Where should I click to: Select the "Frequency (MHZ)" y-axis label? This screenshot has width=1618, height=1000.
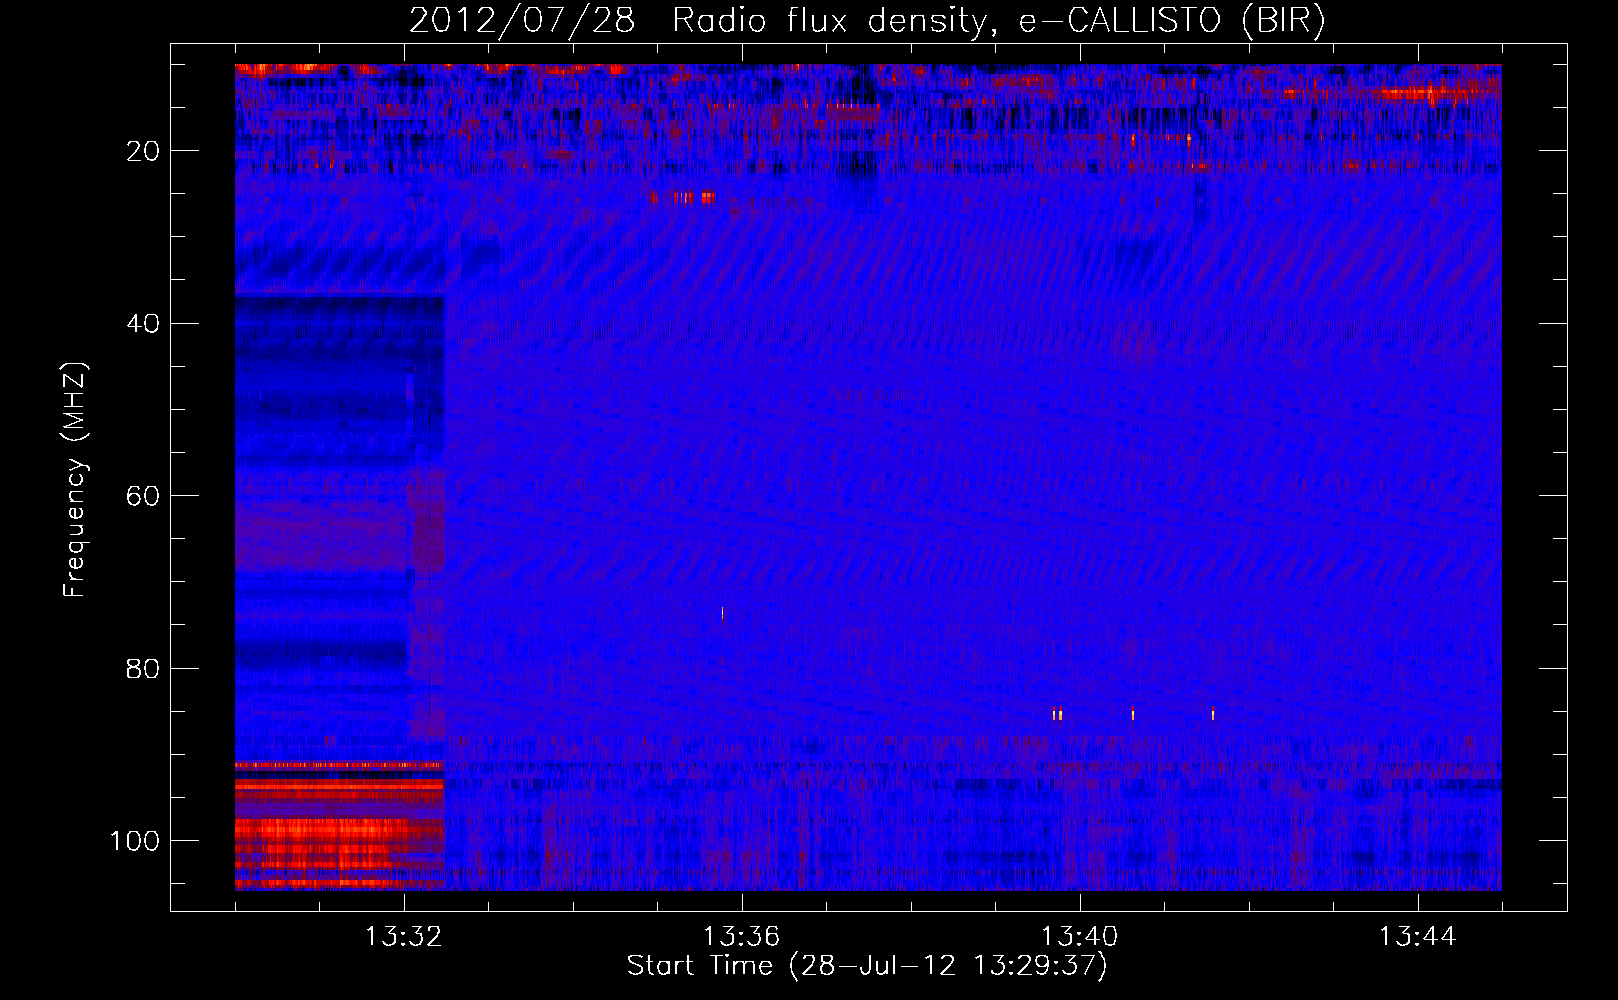[75, 479]
